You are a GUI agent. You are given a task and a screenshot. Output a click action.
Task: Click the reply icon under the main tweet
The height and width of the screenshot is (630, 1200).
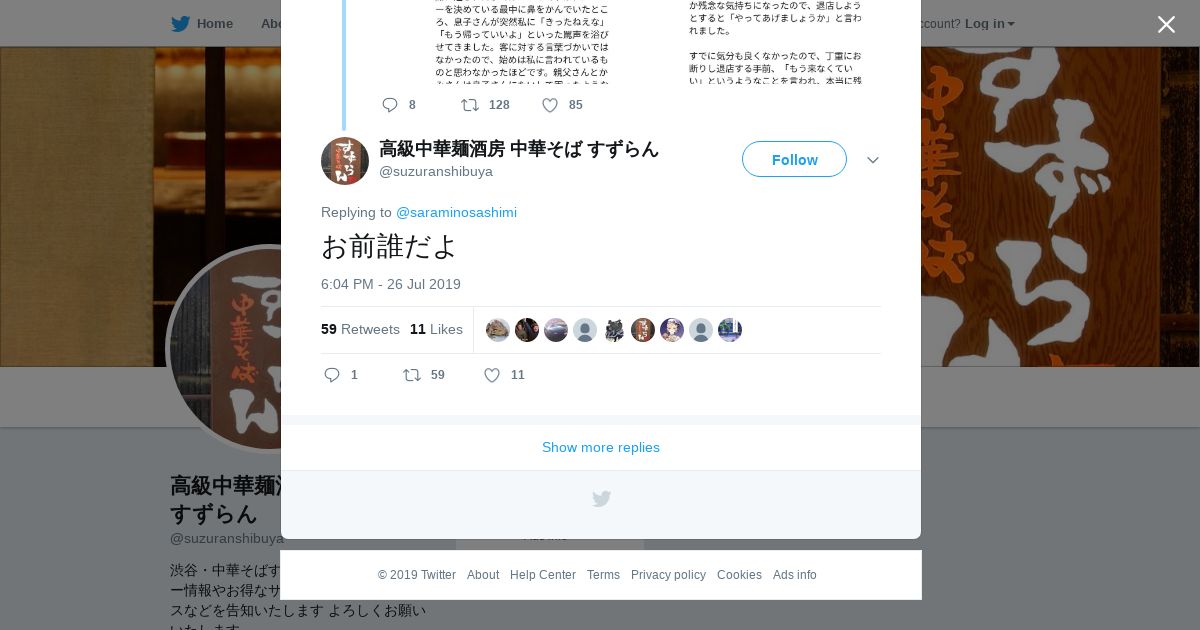click(x=332, y=375)
